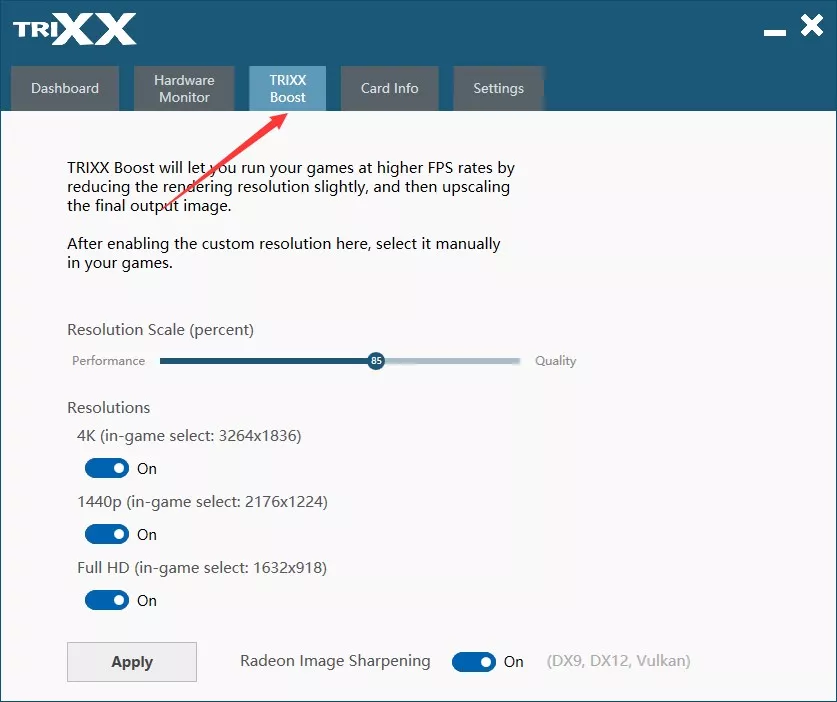
Task: Click the 'Performance' slider label
Action: tap(108, 361)
